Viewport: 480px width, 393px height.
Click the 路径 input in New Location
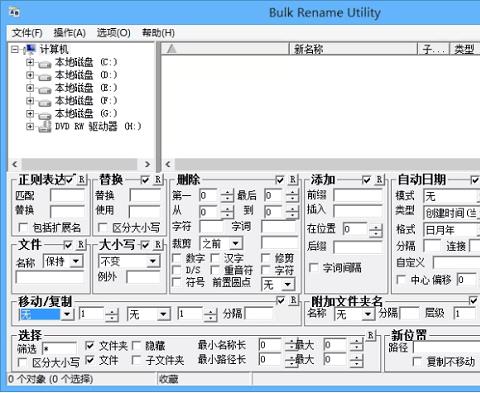coord(447,347)
